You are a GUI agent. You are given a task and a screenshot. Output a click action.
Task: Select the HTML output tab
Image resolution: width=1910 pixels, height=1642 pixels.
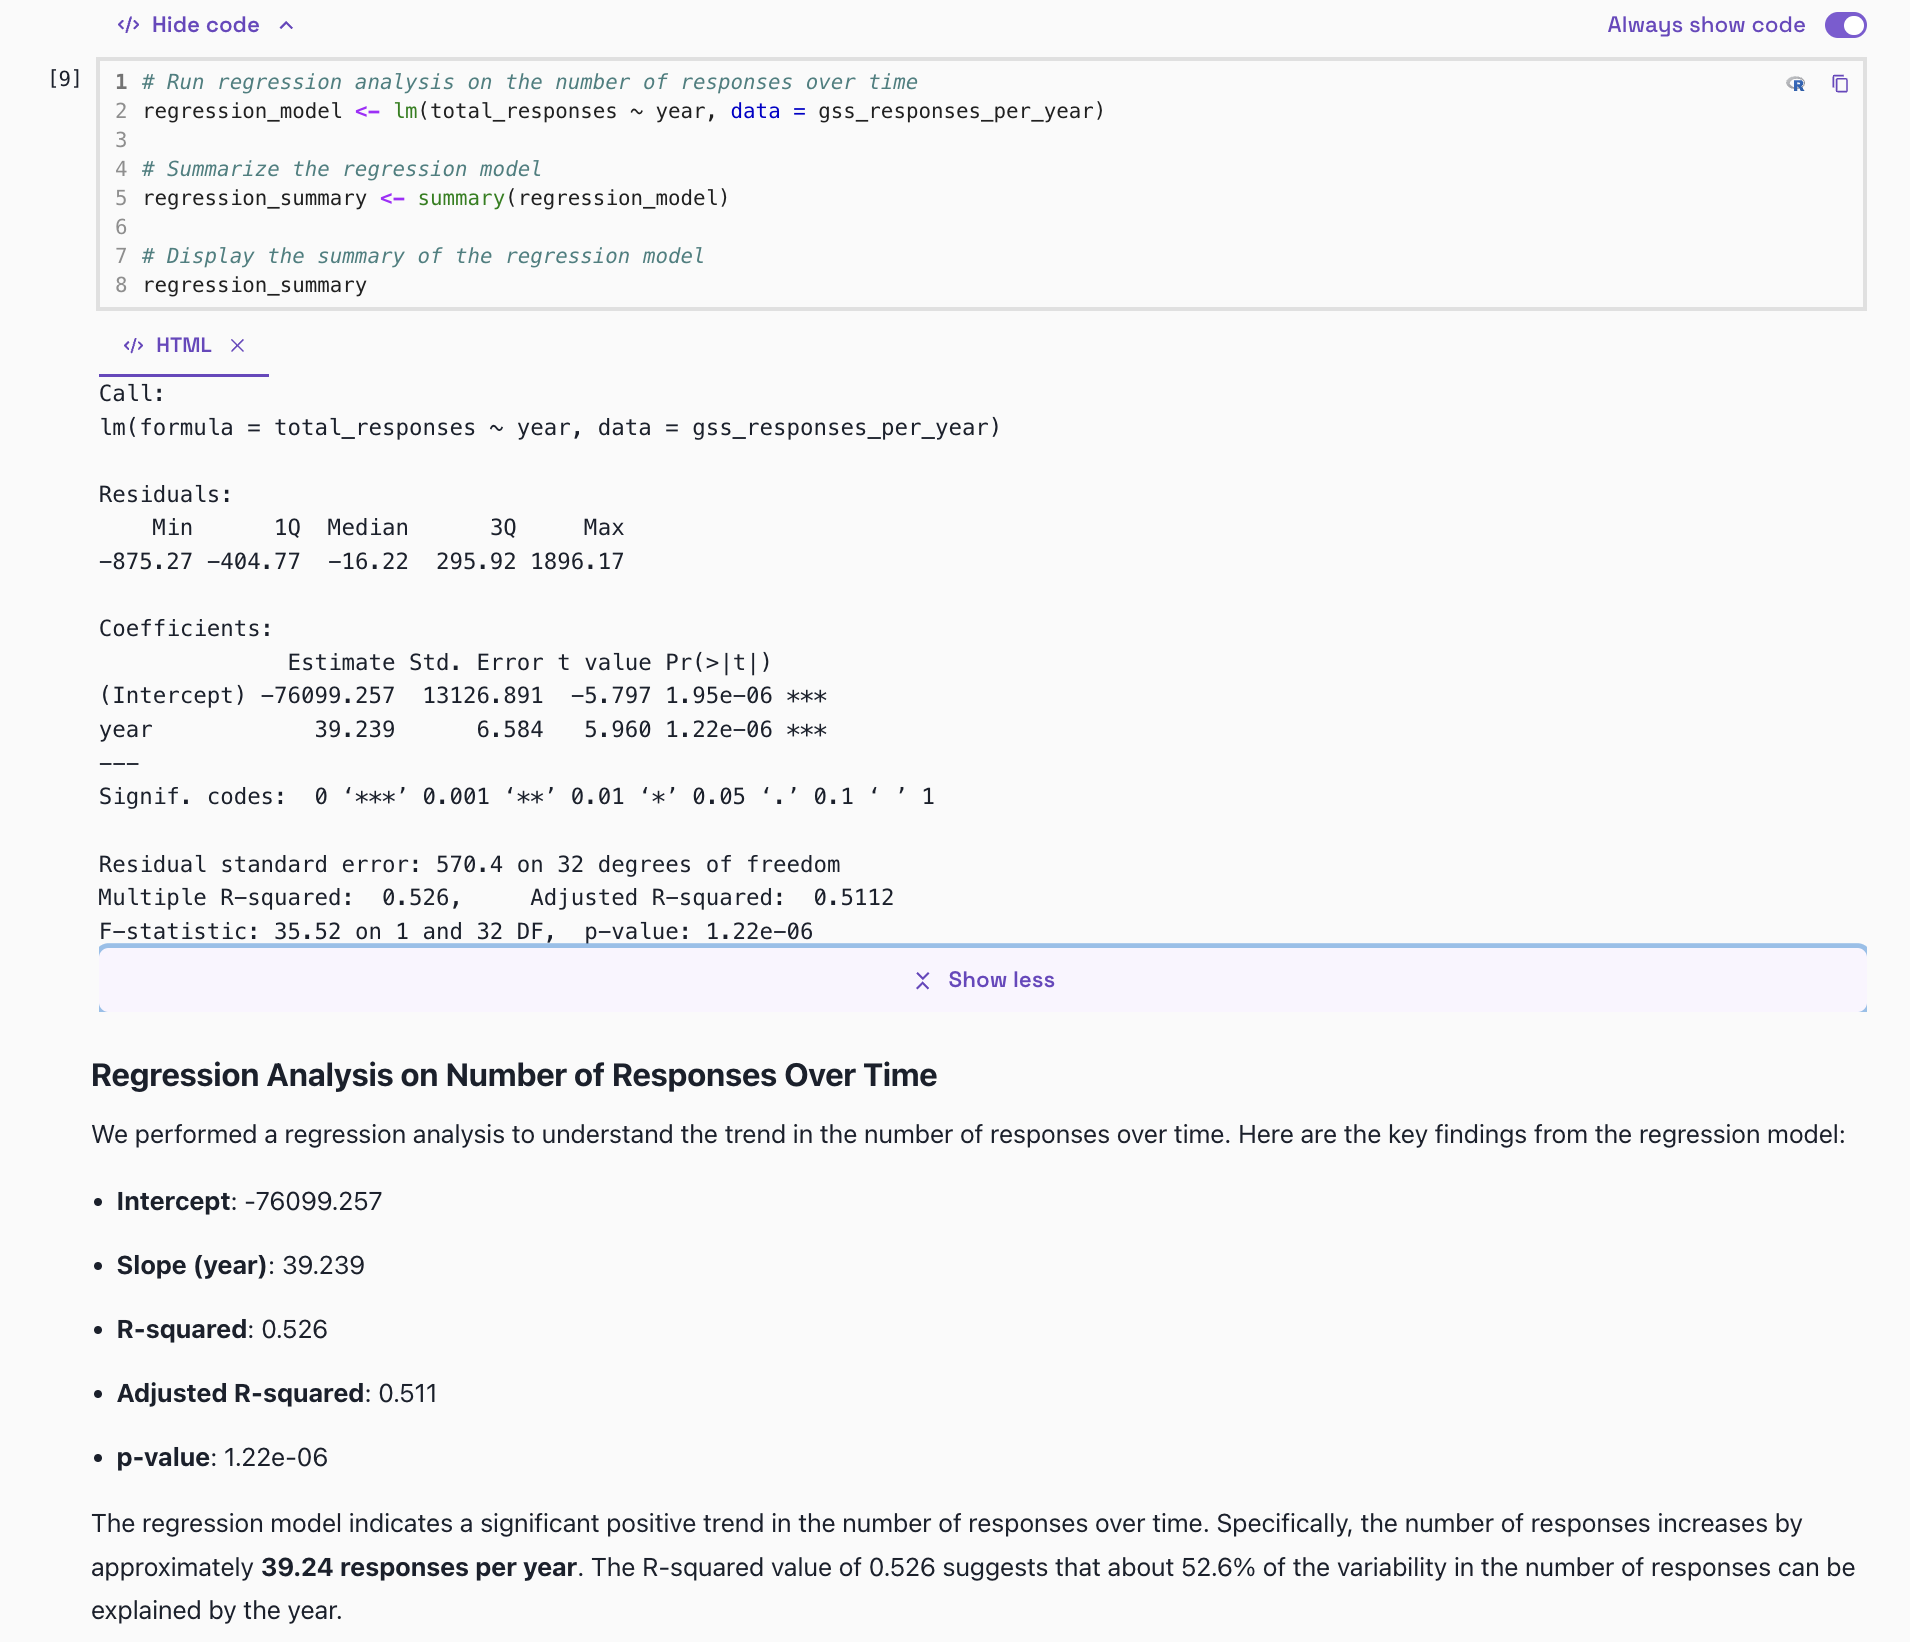tap(183, 345)
